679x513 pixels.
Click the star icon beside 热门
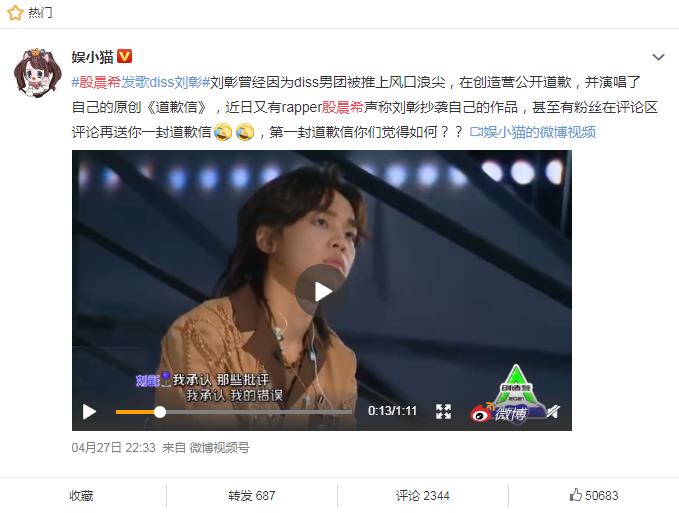15,13
